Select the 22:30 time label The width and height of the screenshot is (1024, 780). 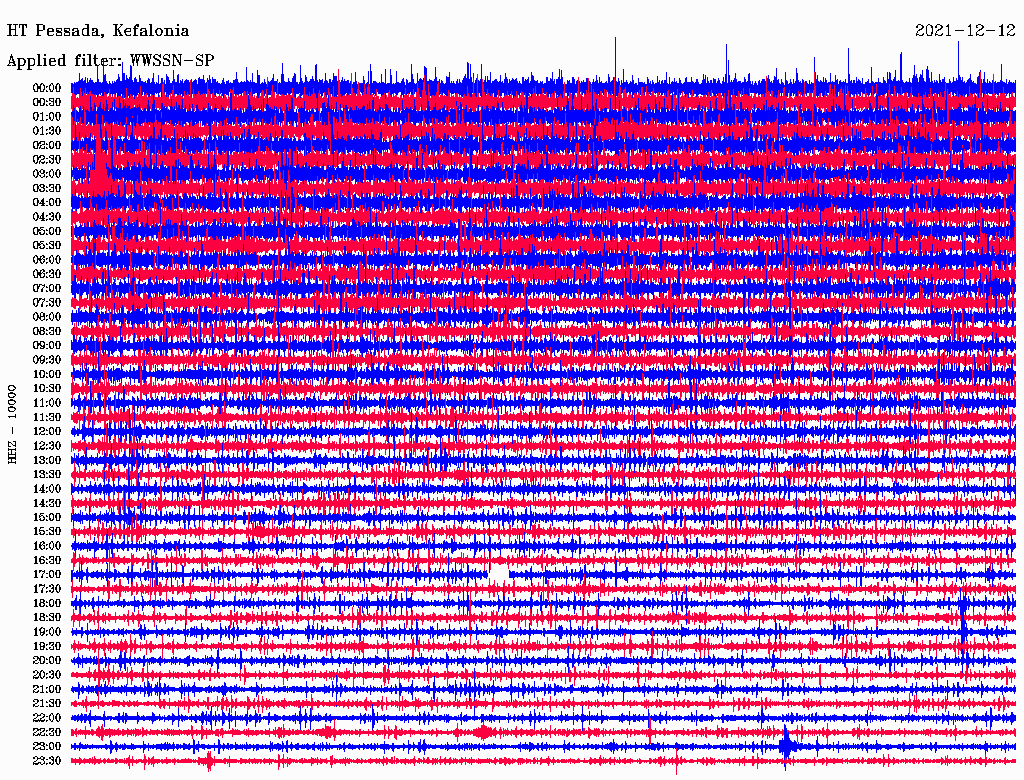tap(47, 732)
